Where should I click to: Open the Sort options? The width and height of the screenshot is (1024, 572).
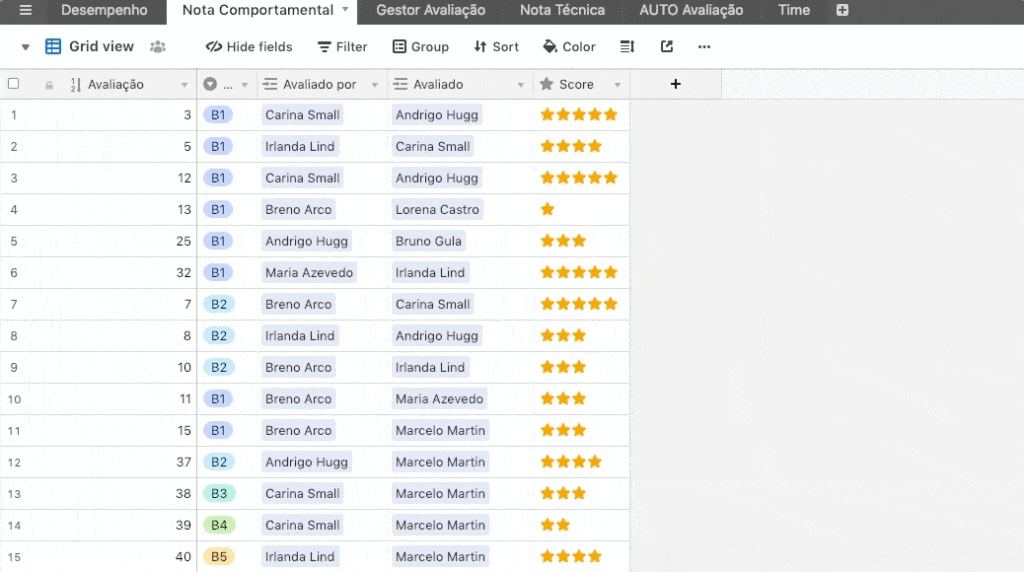click(x=496, y=46)
